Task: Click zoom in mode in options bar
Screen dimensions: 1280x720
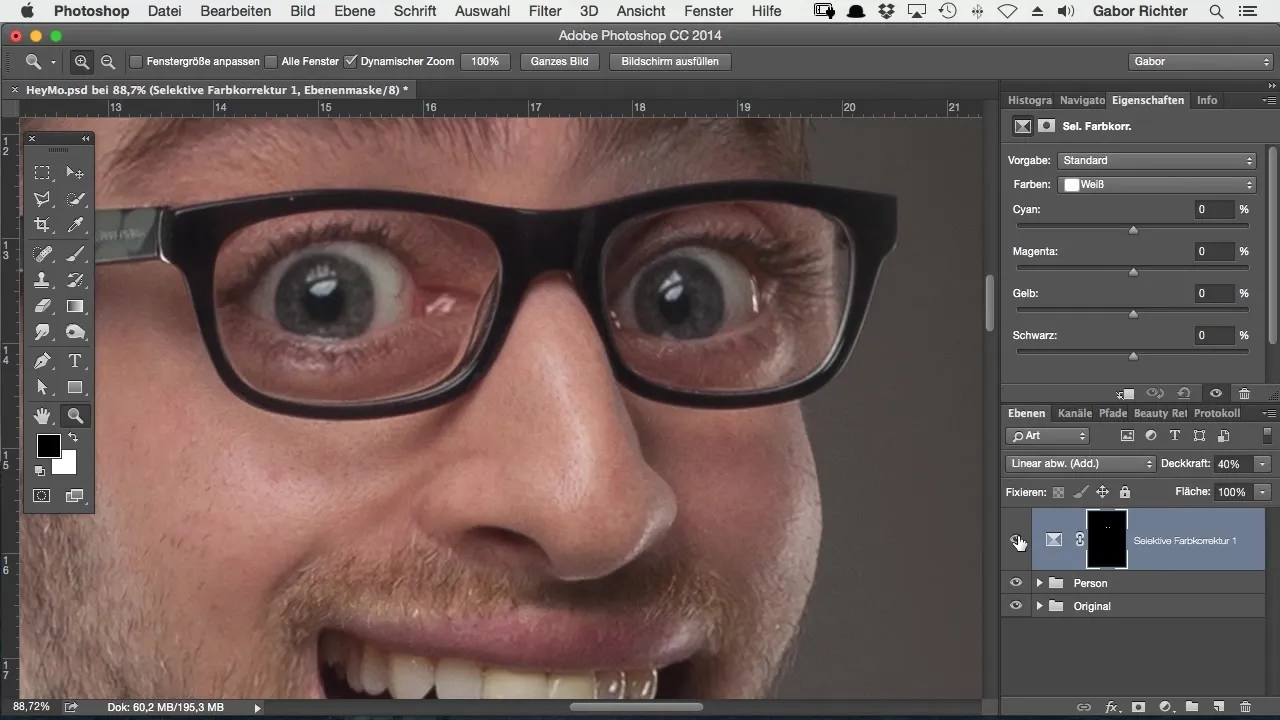Action: pyautogui.click(x=82, y=61)
